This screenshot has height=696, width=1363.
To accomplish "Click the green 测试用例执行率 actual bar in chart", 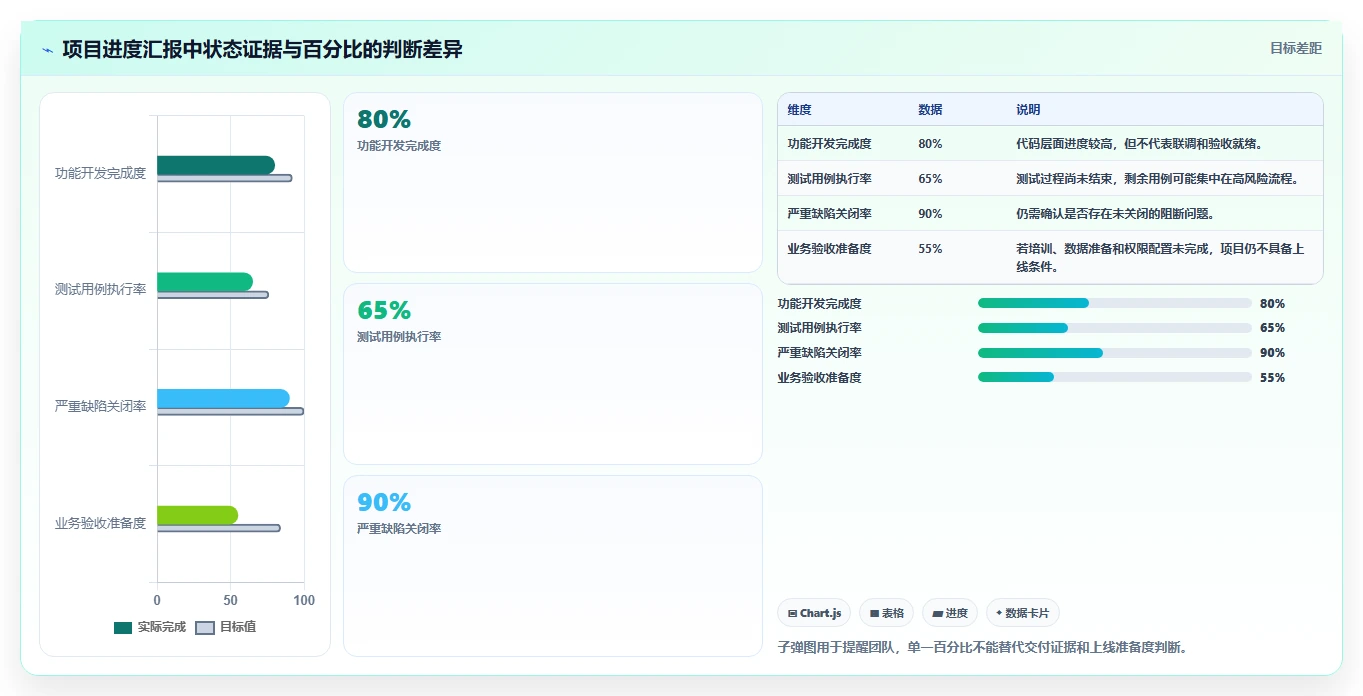I will coord(205,282).
